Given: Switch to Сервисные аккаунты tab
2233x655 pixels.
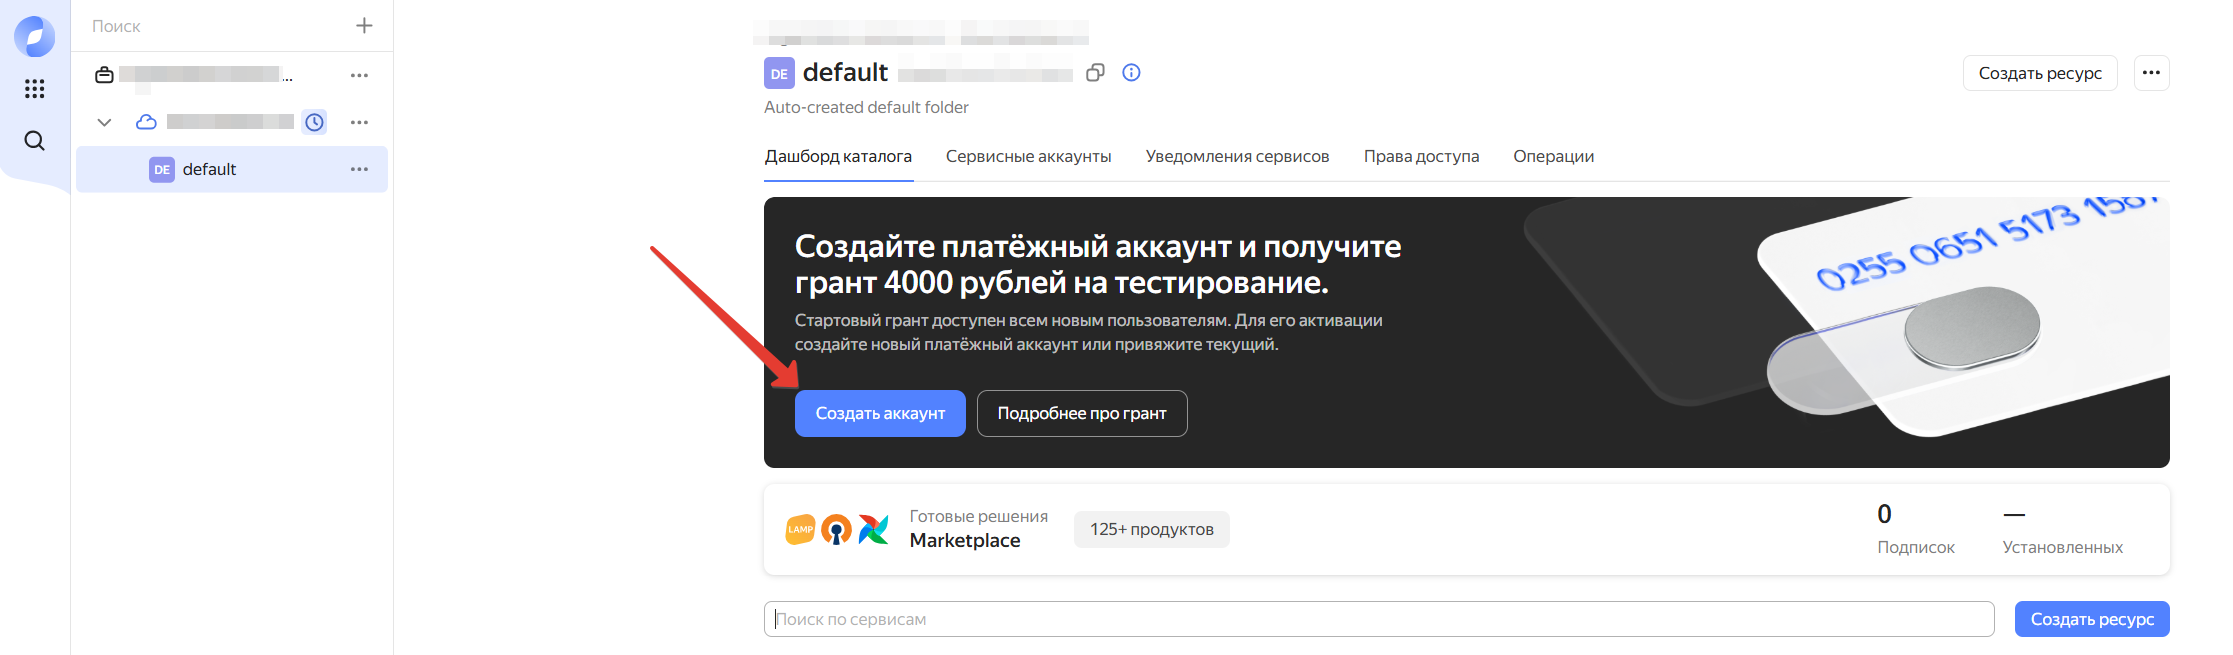Looking at the screenshot, I should pyautogui.click(x=1028, y=156).
